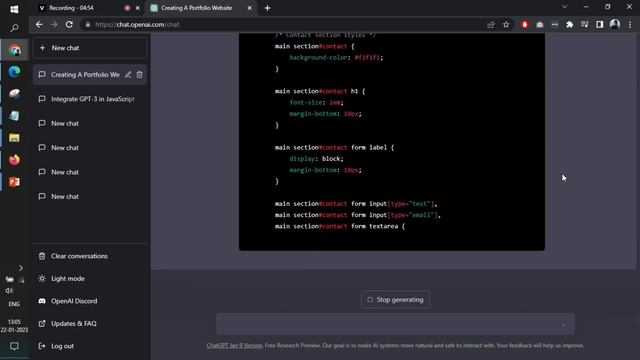The image size is (640, 360).
Task: Expand the hidden system tray icons chevron
Action: click(x=20, y=268)
